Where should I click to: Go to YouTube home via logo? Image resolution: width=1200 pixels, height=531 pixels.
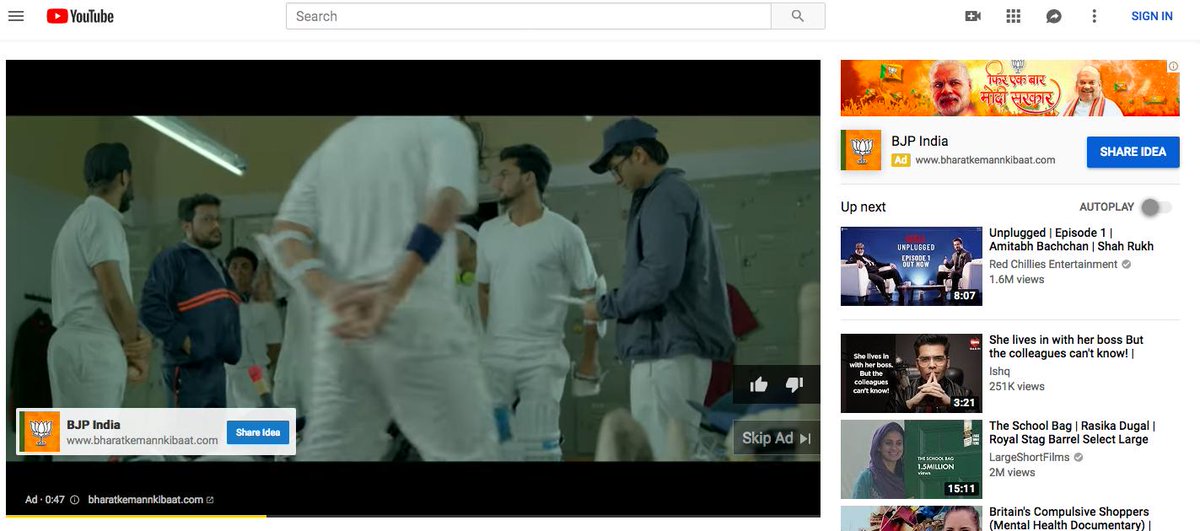pyautogui.click(x=80, y=16)
